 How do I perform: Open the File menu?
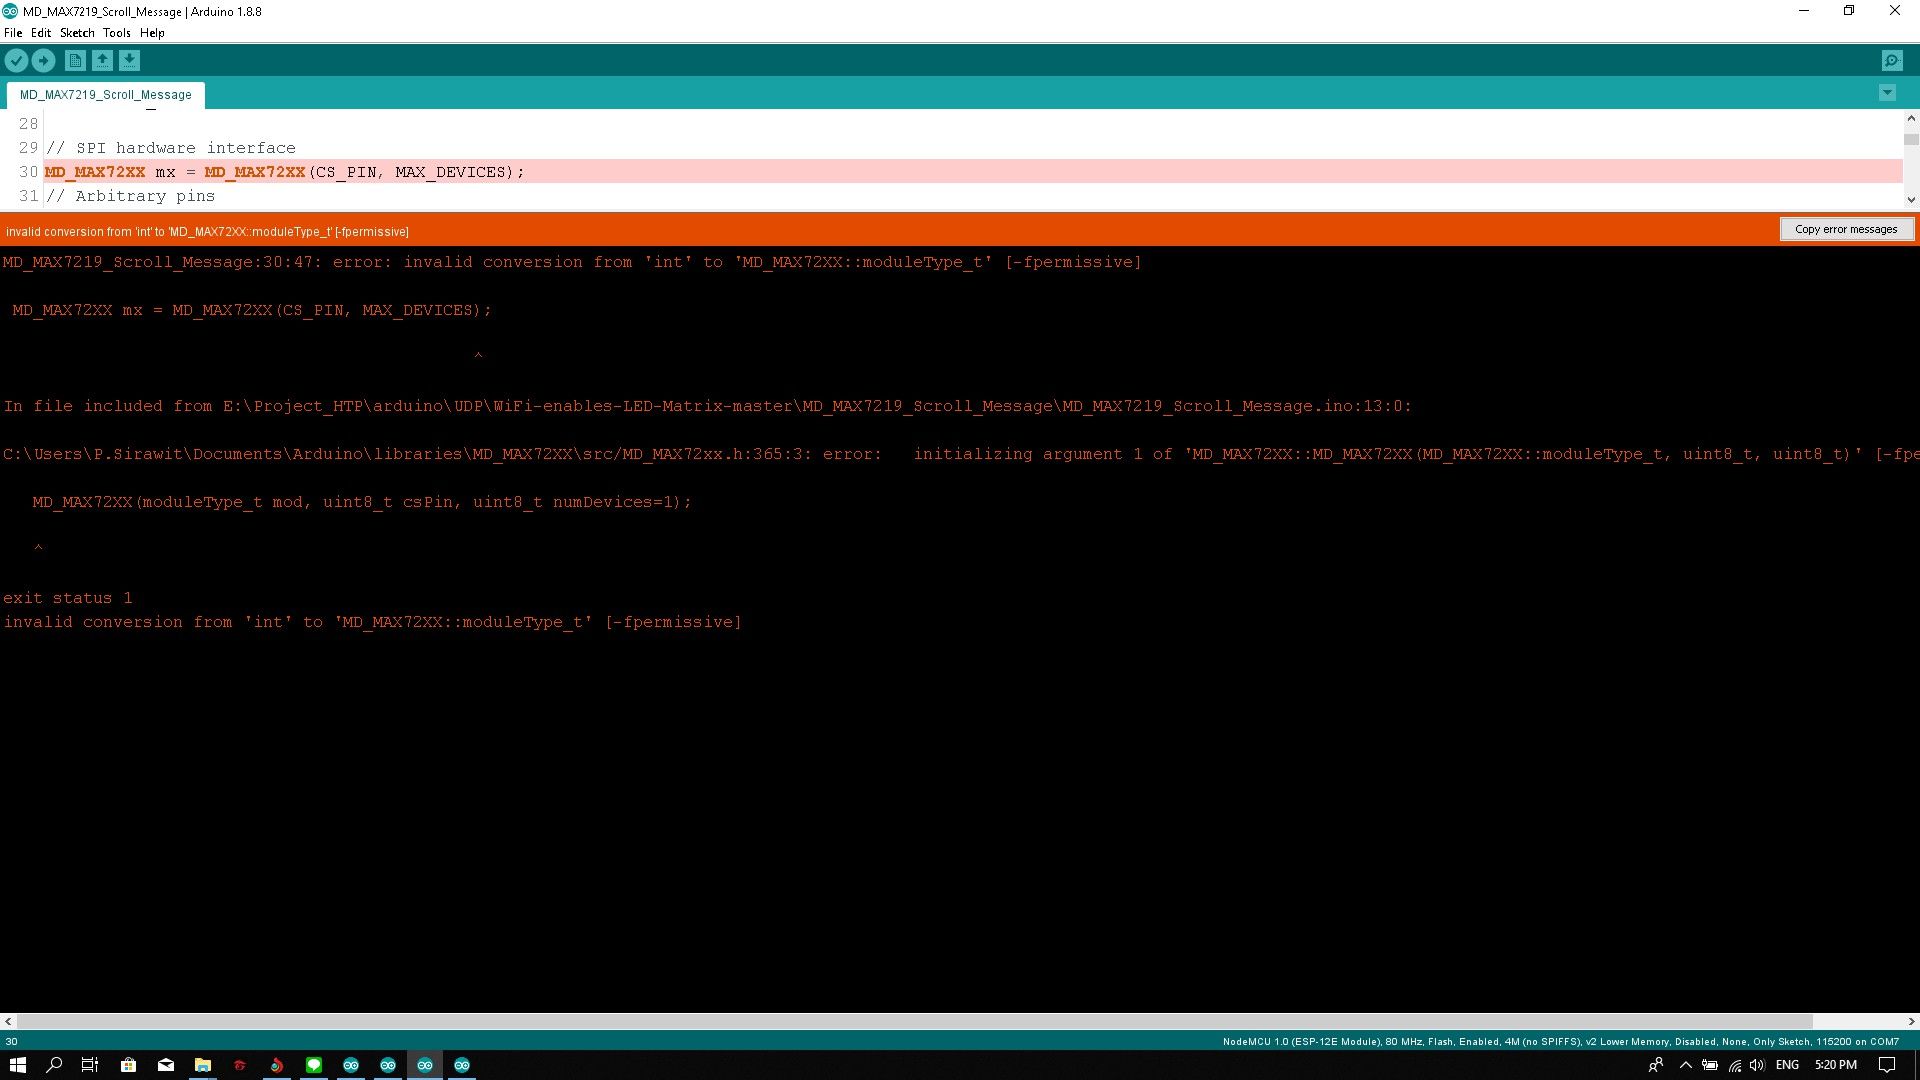point(13,33)
